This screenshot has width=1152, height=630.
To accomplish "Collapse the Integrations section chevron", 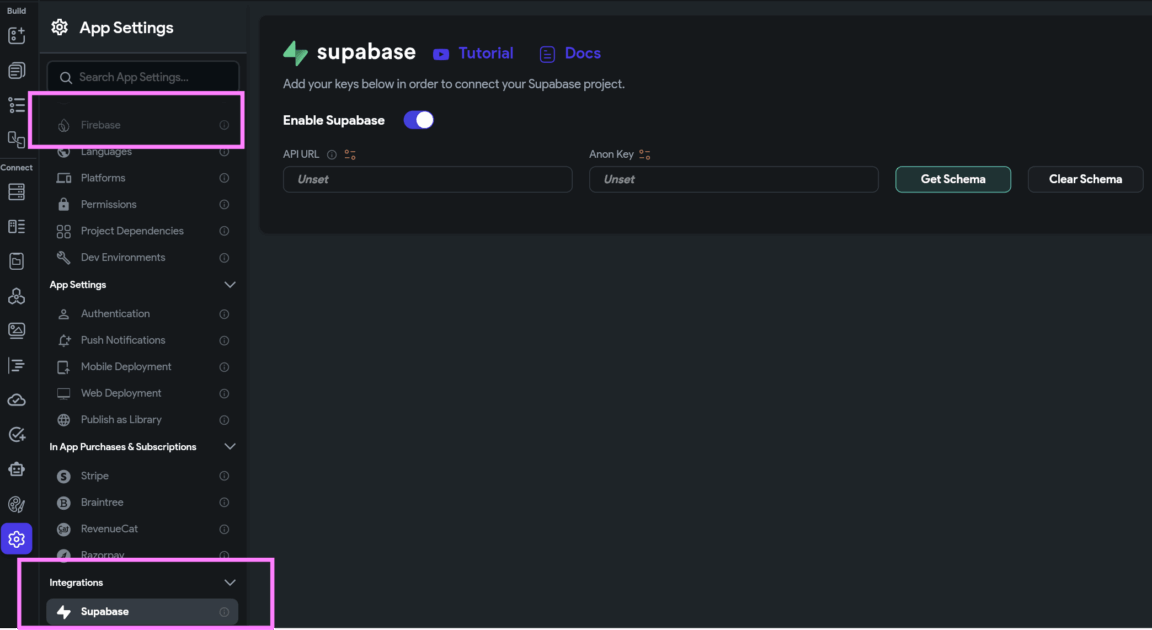I will click(x=229, y=583).
